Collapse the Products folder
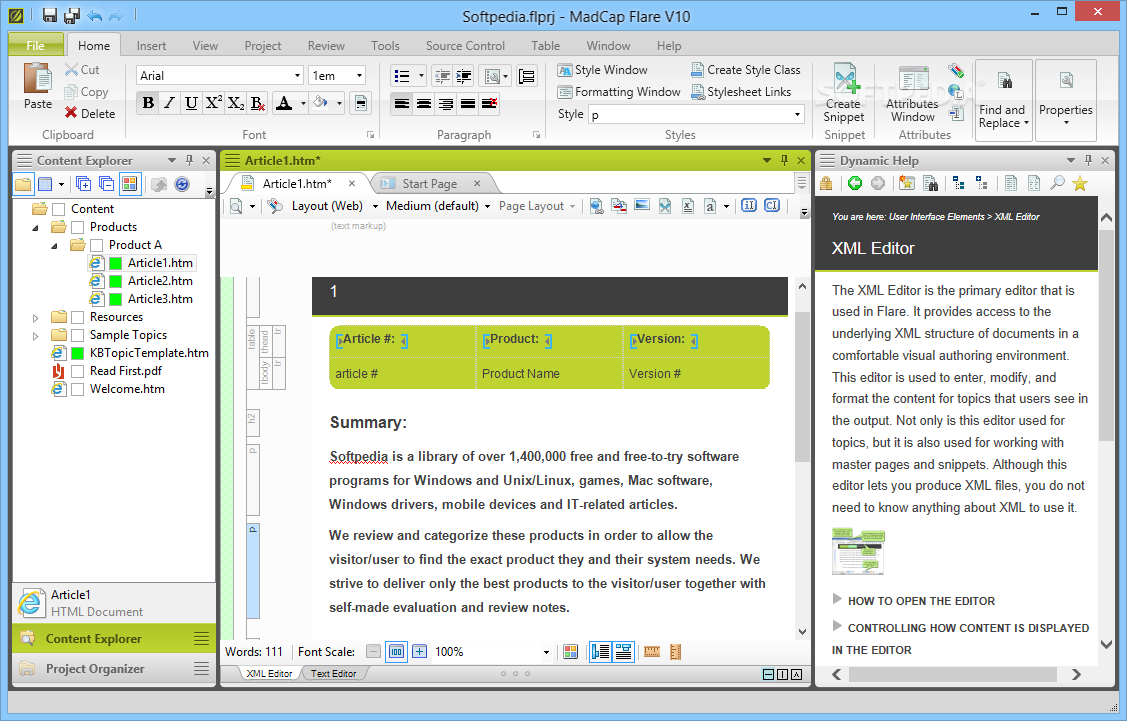This screenshot has height=721, width=1127. pos(36,227)
